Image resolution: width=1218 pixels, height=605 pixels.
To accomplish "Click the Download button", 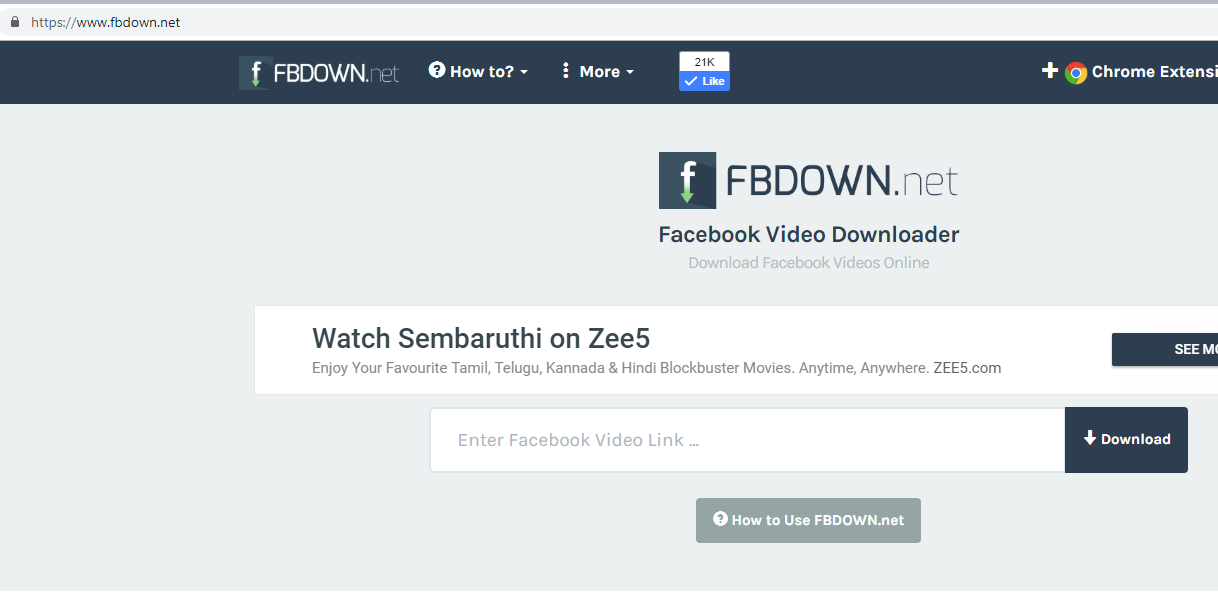I will click(1126, 439).
